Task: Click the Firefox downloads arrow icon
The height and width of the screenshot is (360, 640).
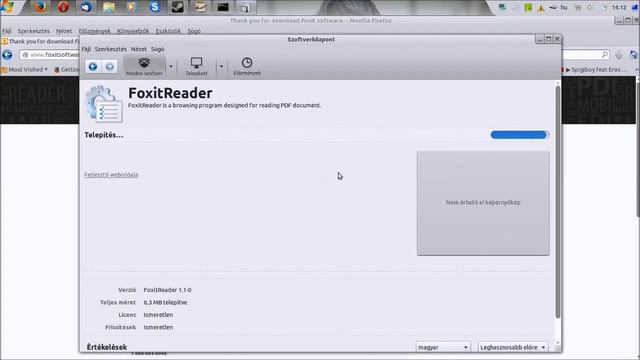Action: point(619,55)
